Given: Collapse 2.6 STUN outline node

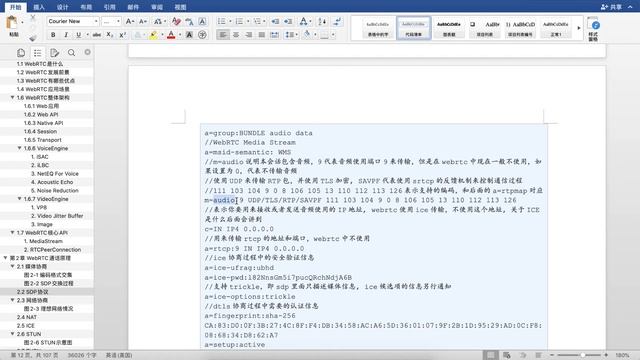Looking at the screenshot, I should point(13,334).
